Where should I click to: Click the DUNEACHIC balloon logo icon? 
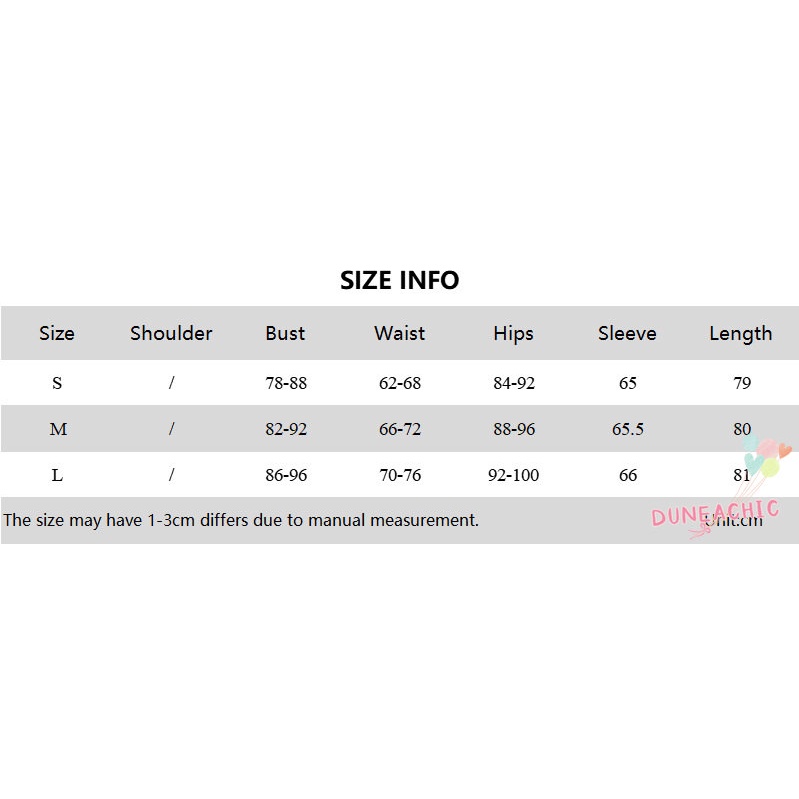pyautogui.click(x=766, y=457)
